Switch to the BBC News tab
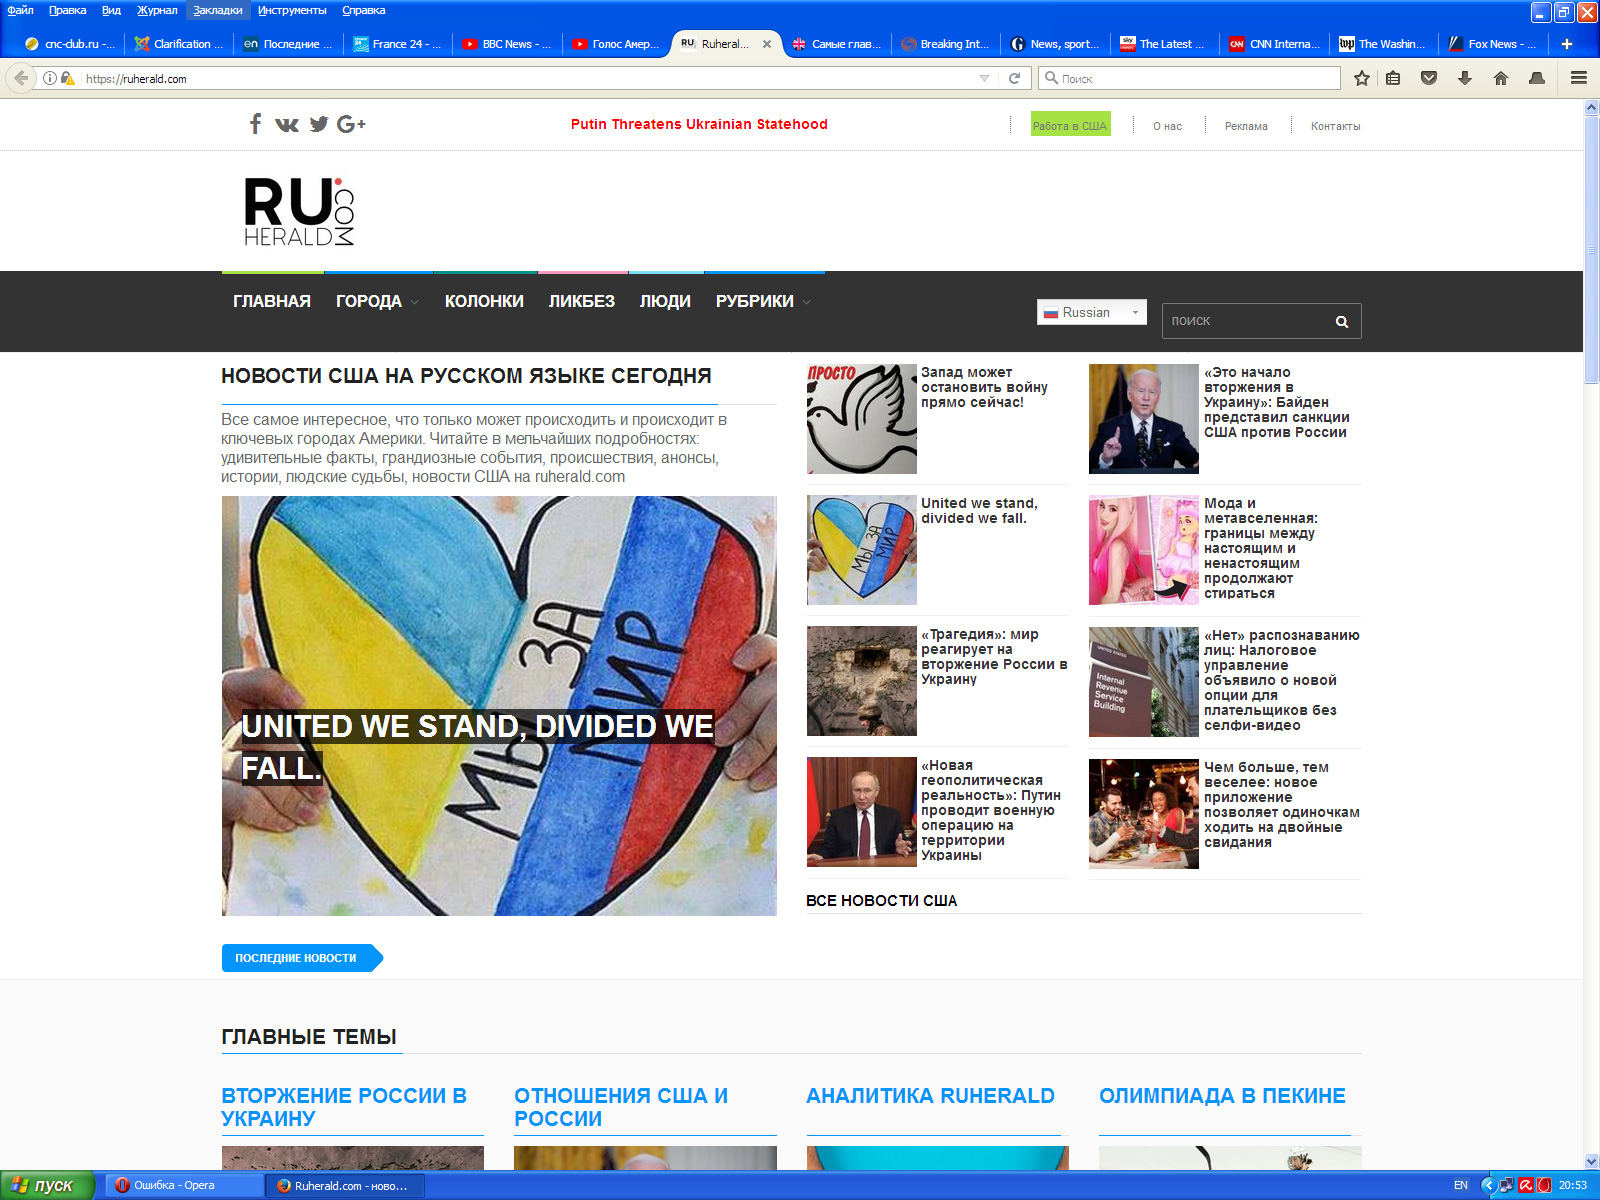 click(507, 44)
